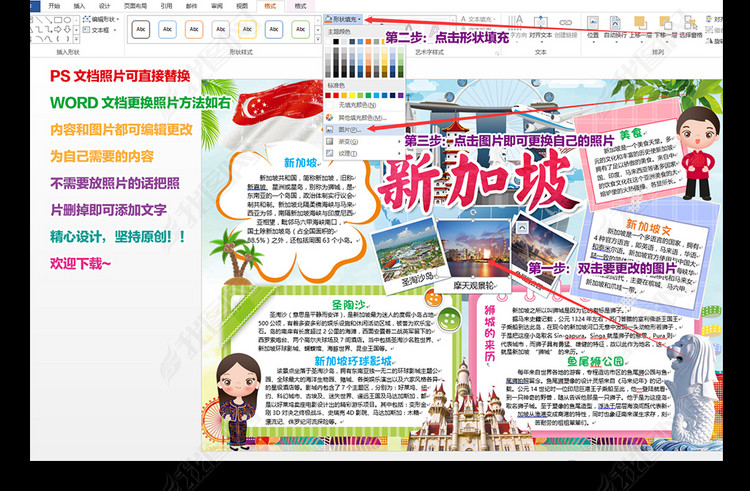The width and height of the screenshot is (750, 491).
Task: Open 其他填充颜色 color wheel option
Action: coord(364,117)
